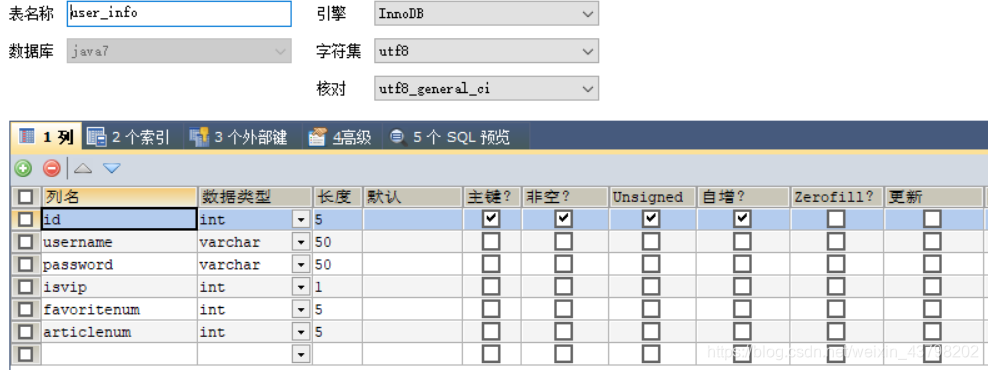Click the table name field user_info
This screenshot has height=370, width=988.
pos(179,13)
